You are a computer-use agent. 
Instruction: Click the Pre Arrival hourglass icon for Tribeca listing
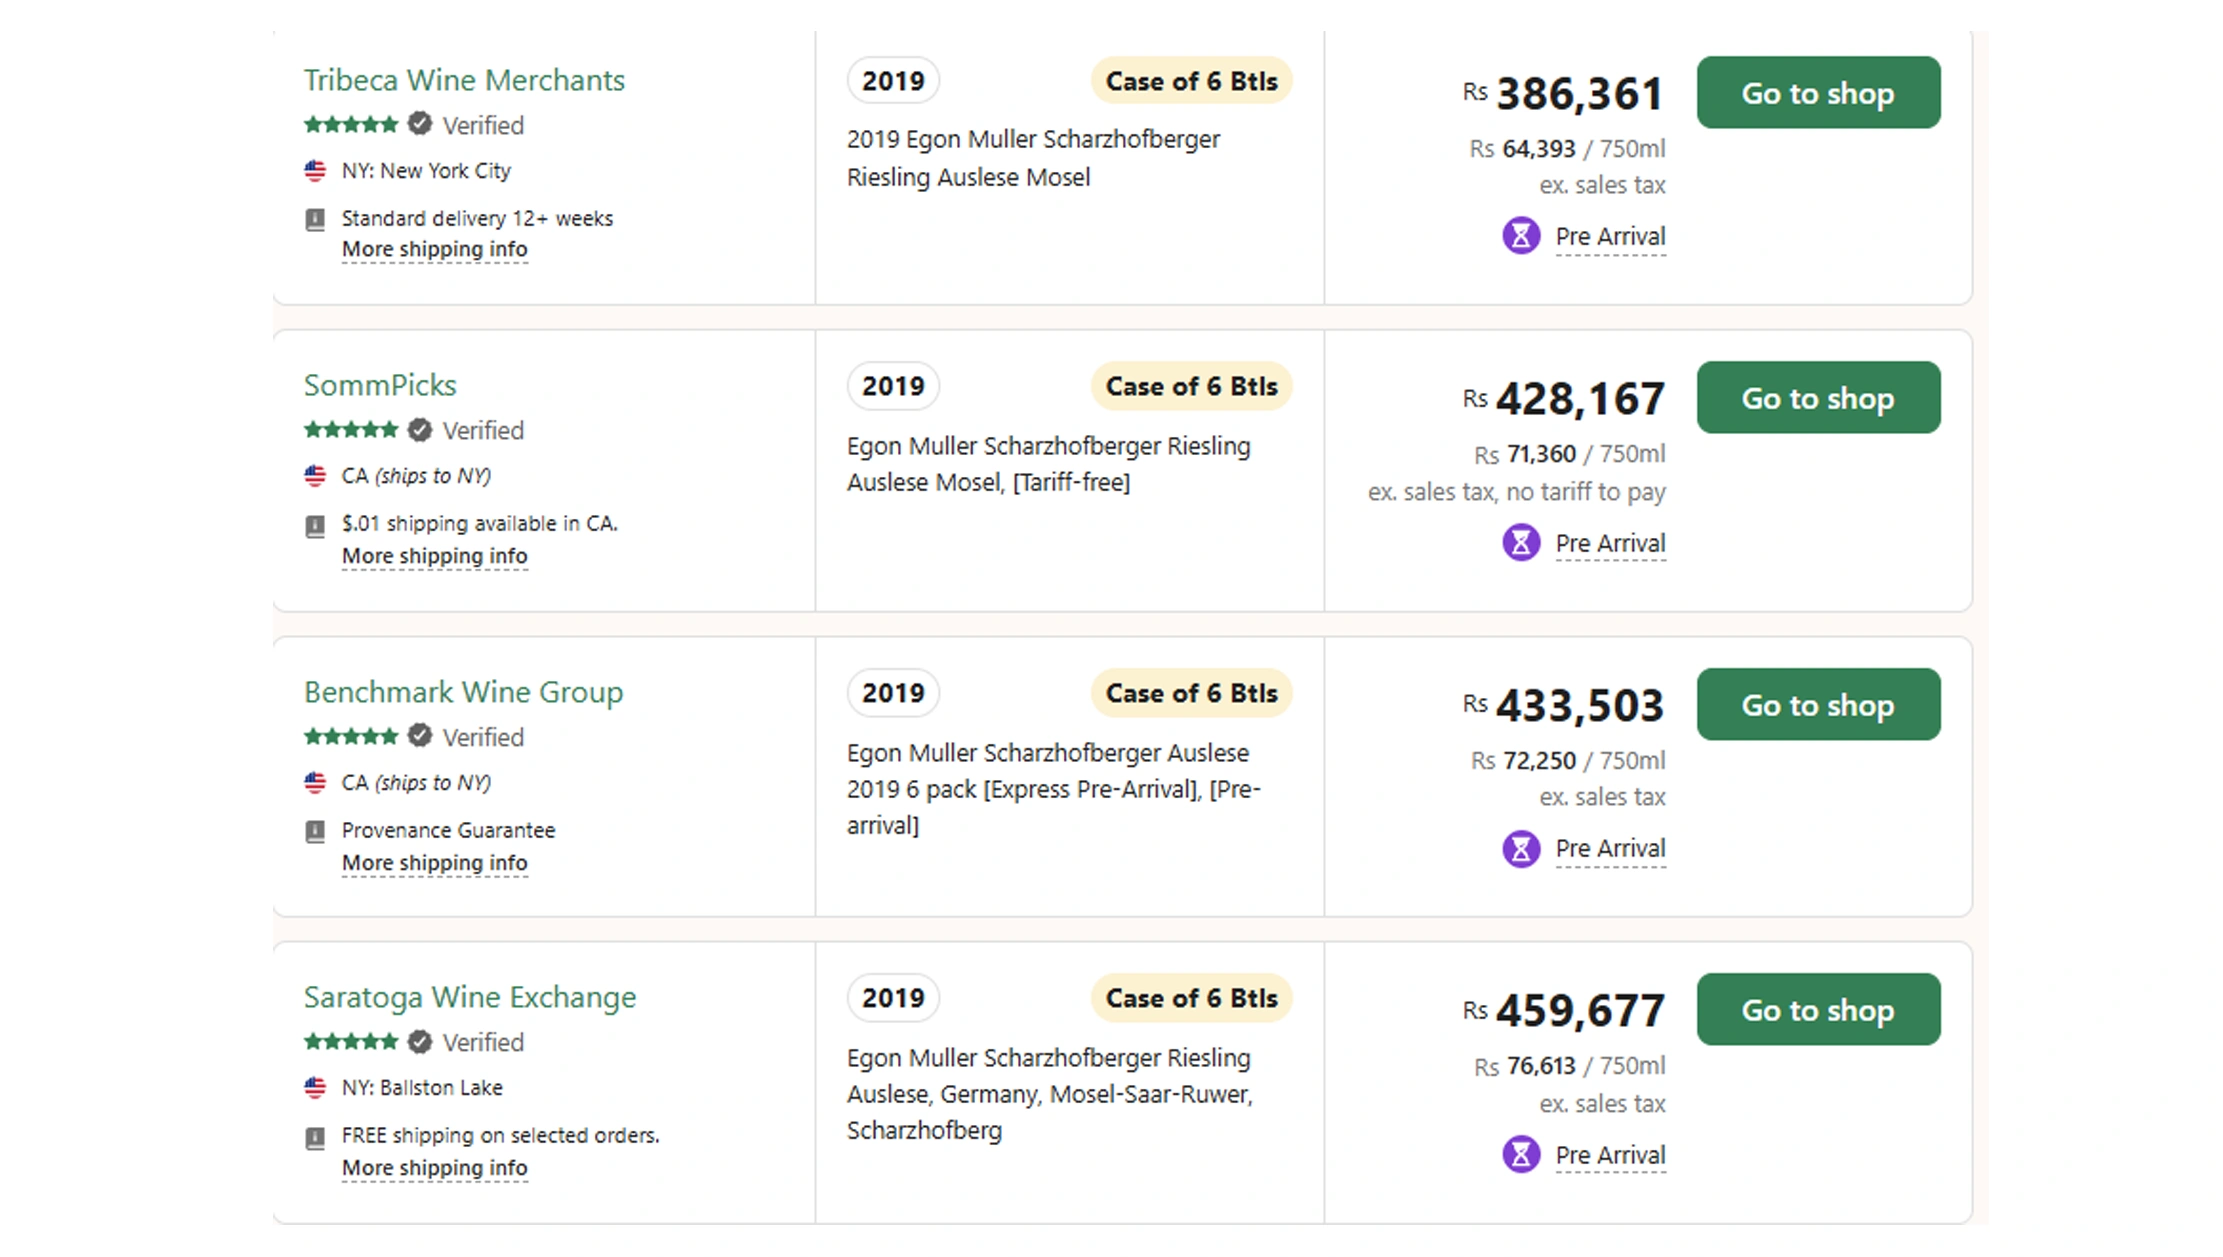(x=1521, y=236)
